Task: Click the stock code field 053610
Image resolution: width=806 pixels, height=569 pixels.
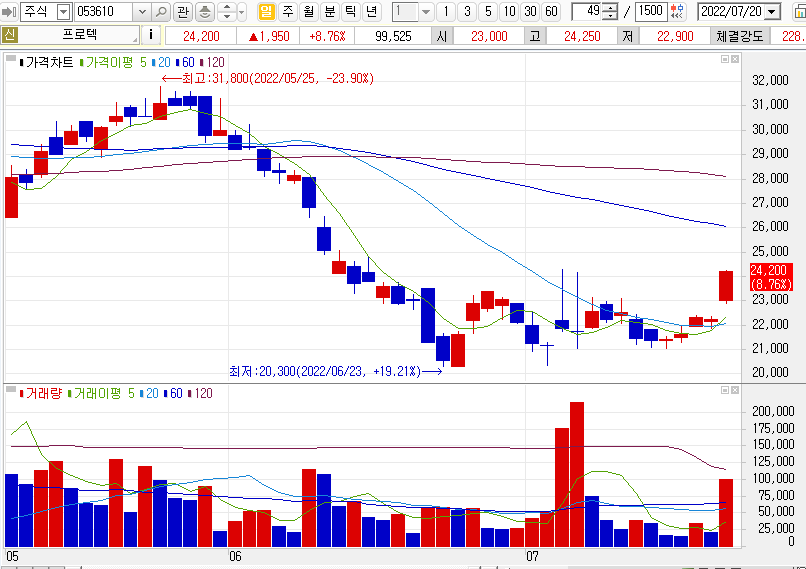Action: 103,11
